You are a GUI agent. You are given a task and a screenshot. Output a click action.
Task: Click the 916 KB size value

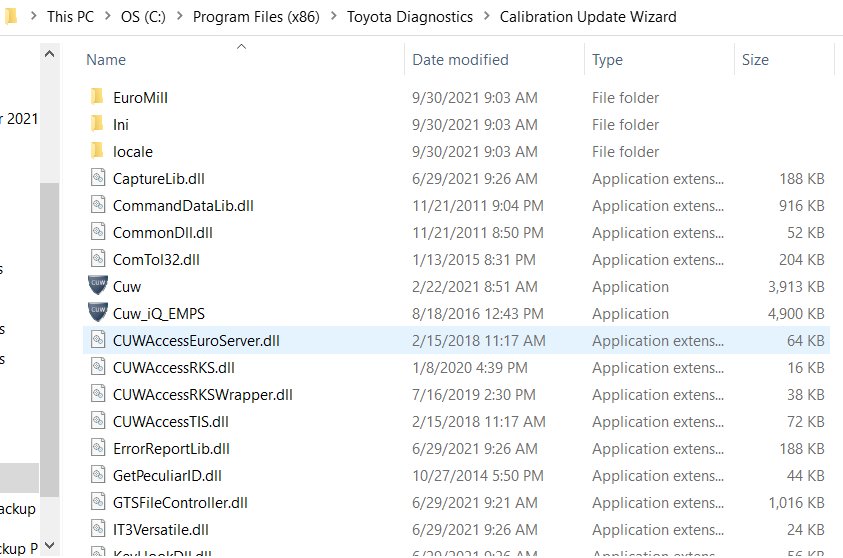pos(802,205)
